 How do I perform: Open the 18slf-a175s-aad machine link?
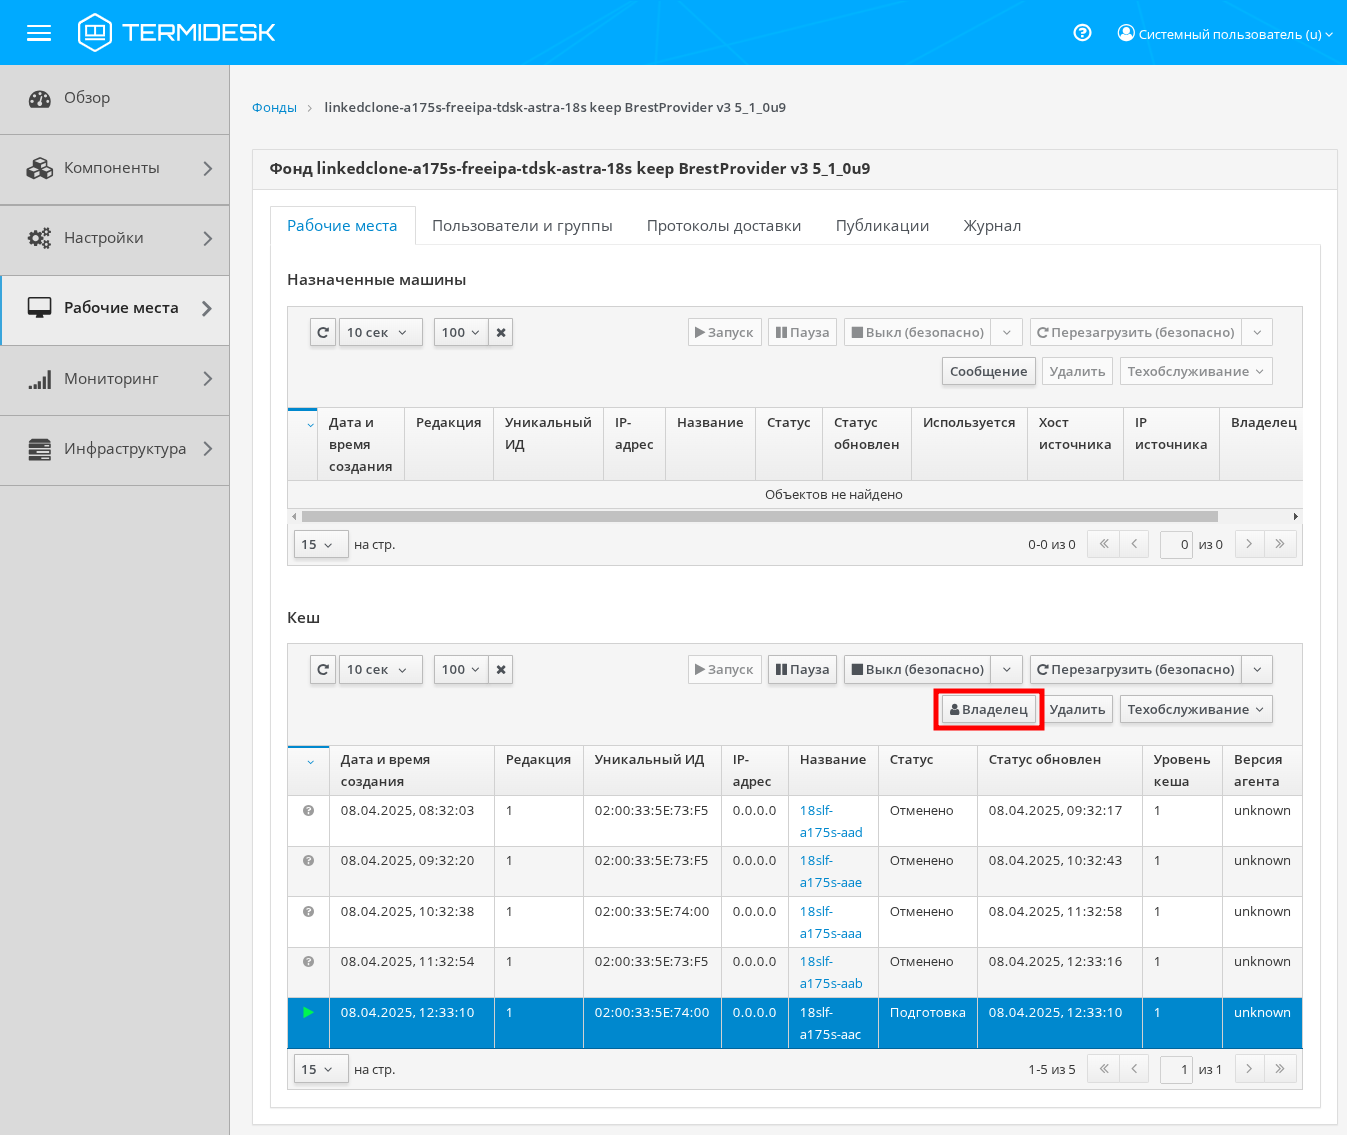pyautogui.click(x=830, y=821)
